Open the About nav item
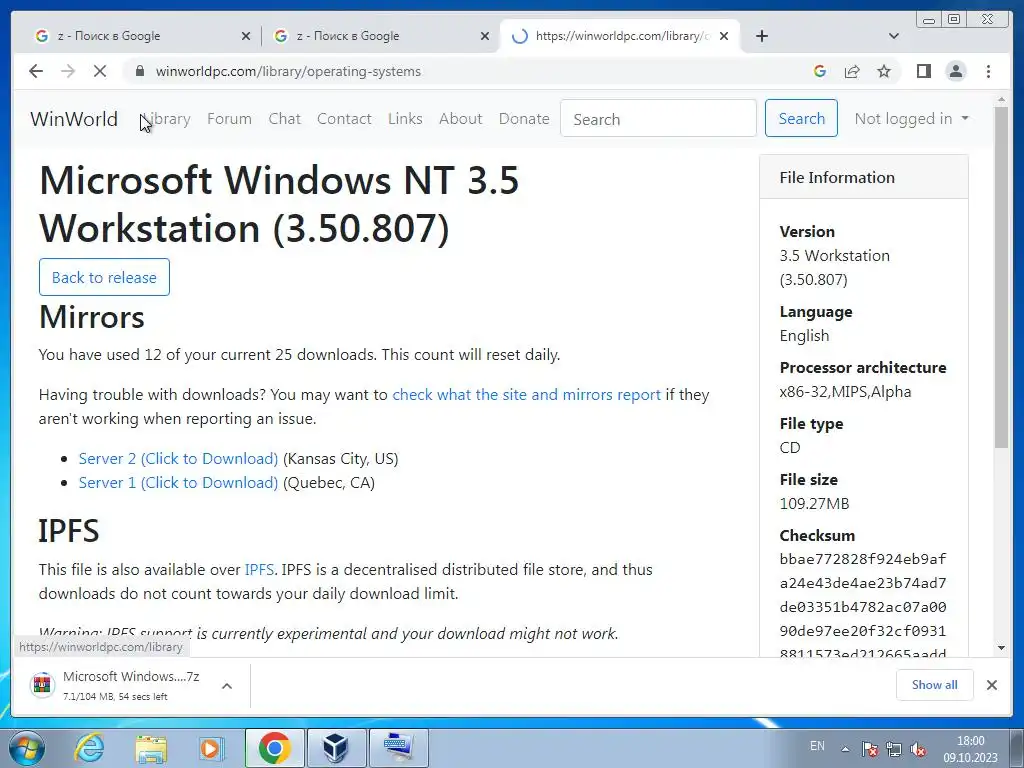This screenshot has width=1024, height=768. click(460, 119)
